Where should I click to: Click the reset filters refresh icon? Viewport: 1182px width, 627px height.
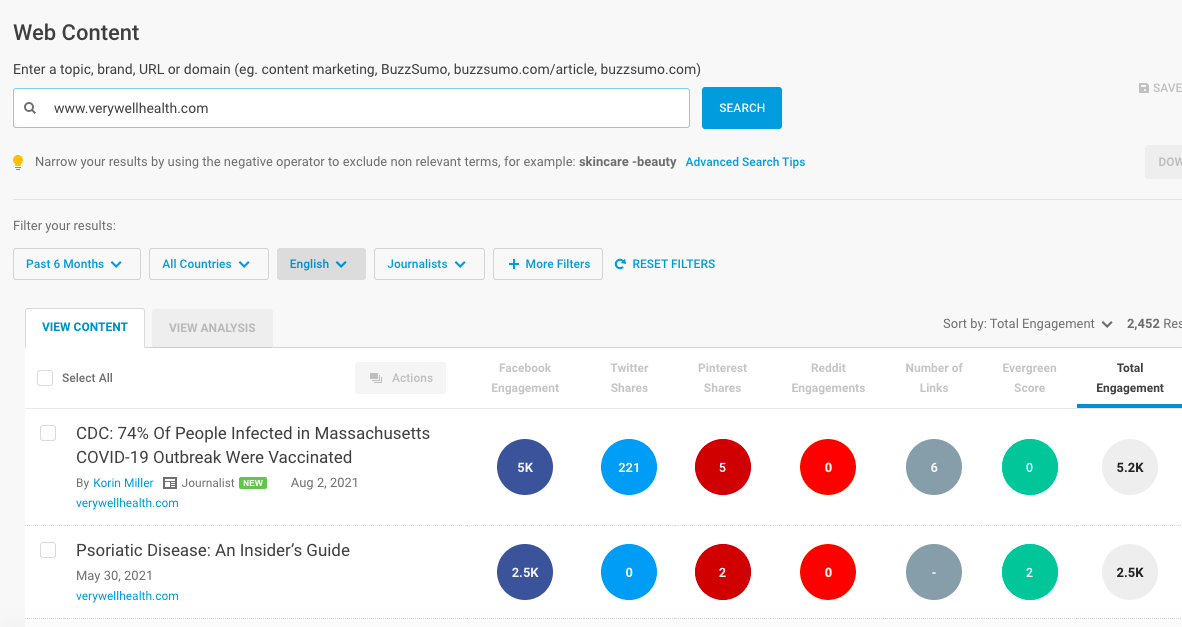[620, 264]
